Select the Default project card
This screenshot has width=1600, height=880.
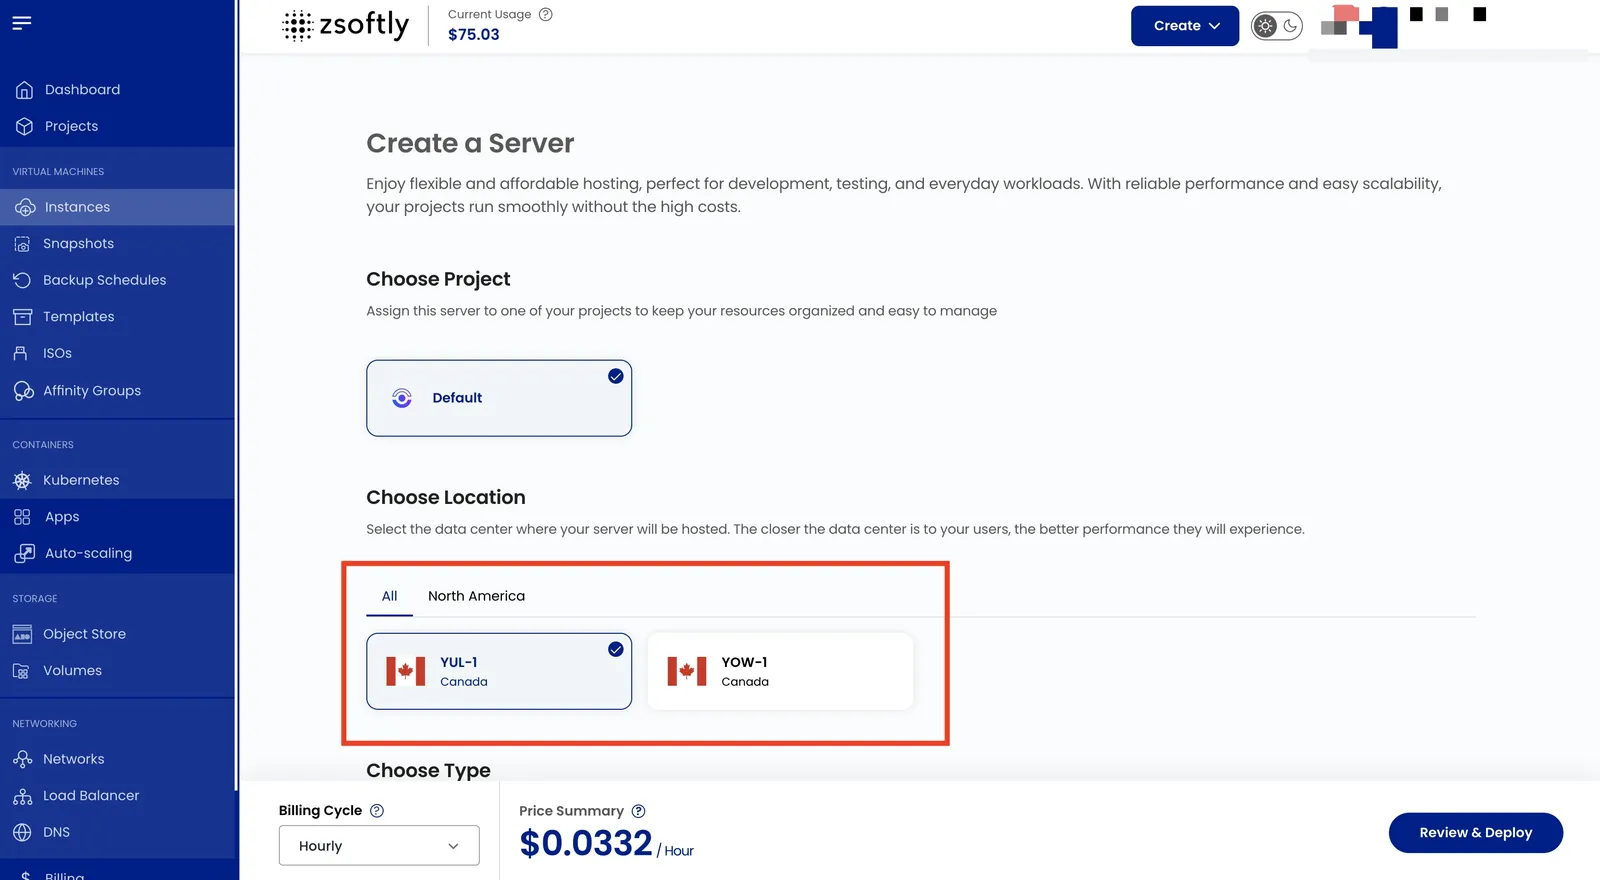pos(499,398)
